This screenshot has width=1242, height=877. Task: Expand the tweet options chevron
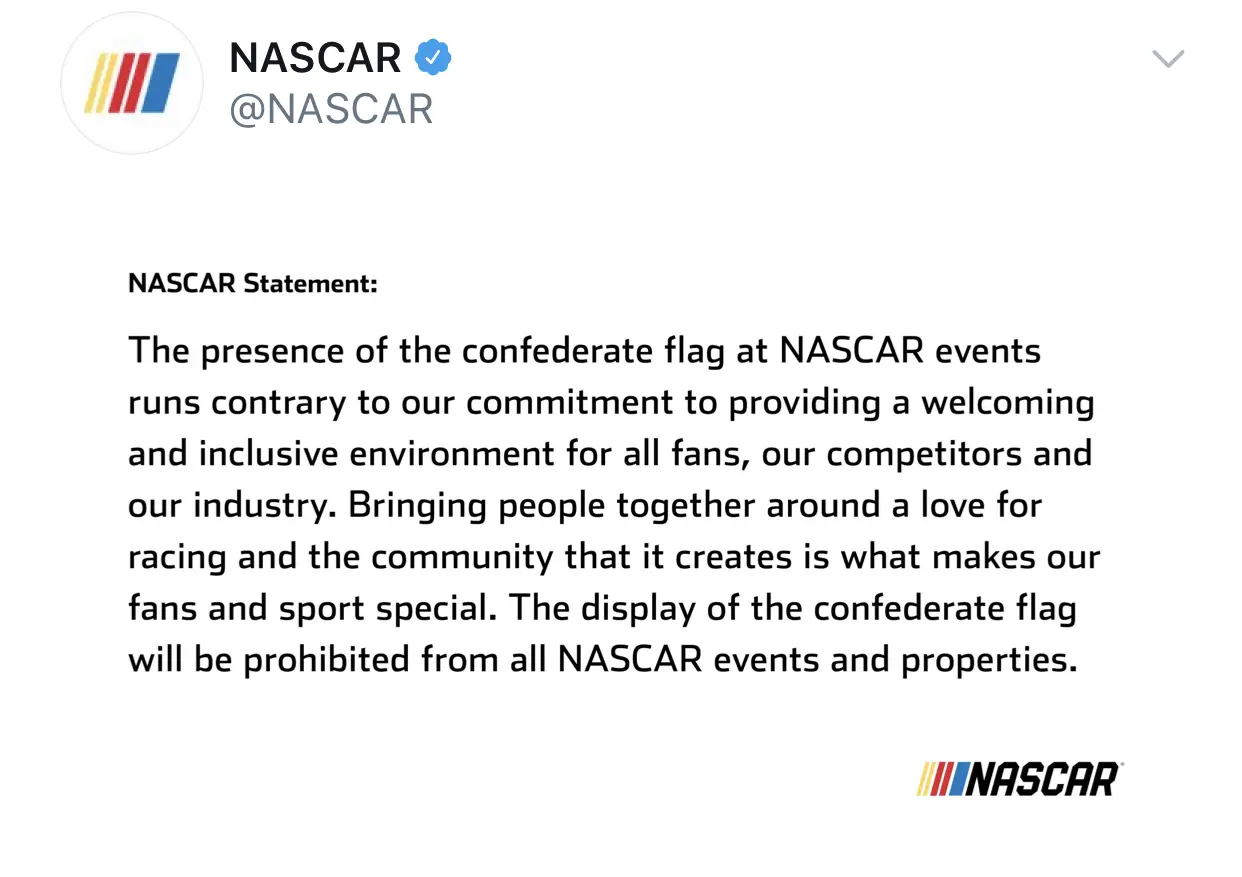click(1167, 59)
